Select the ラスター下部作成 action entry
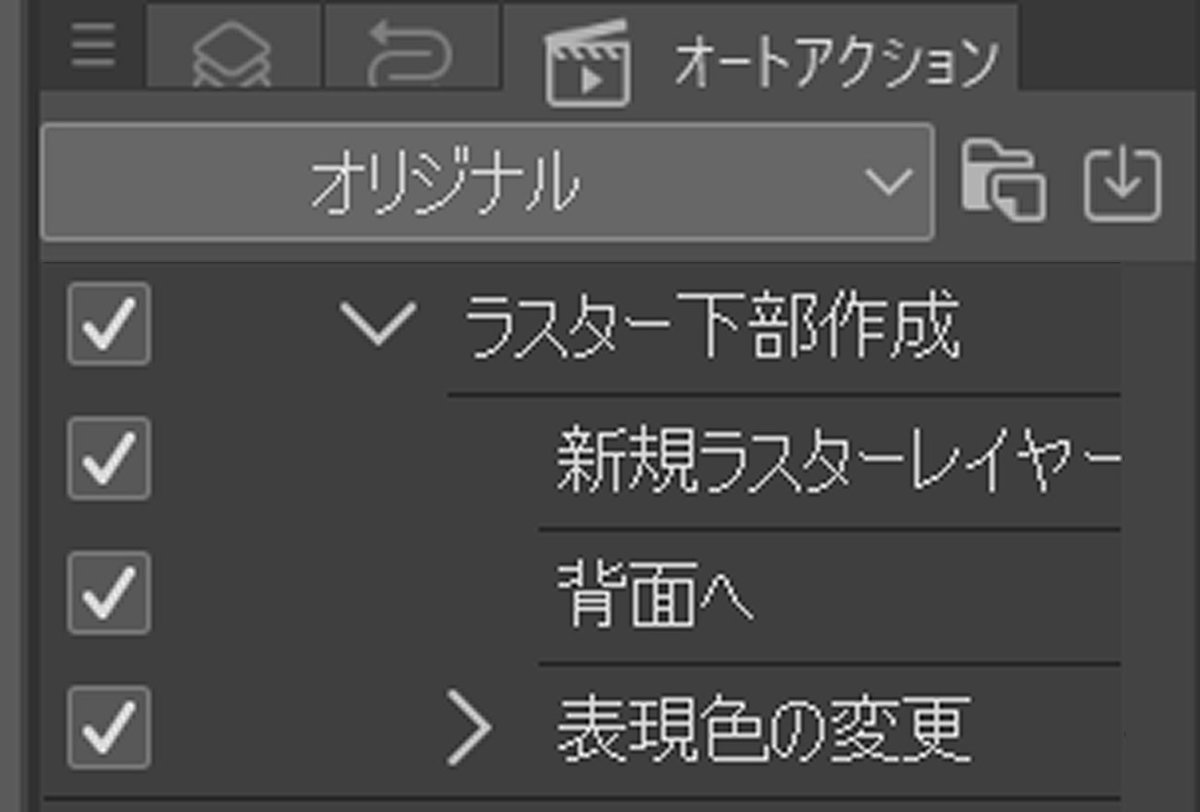The width and height of the screenshot is (1200, 812). 711,327
